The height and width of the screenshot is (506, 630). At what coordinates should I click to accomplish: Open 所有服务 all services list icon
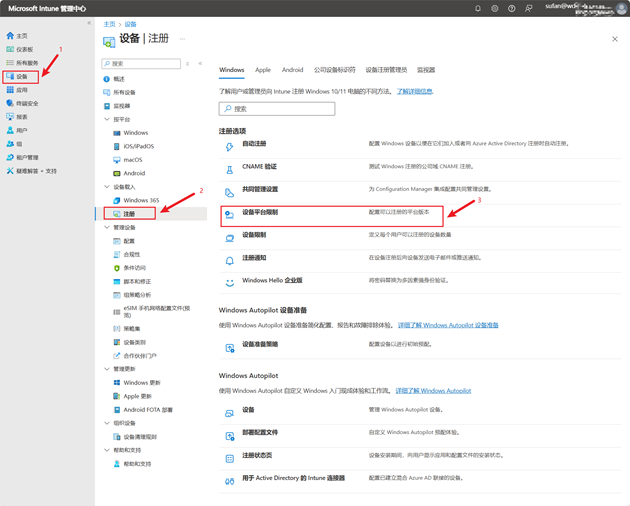(x=10, y=63)
